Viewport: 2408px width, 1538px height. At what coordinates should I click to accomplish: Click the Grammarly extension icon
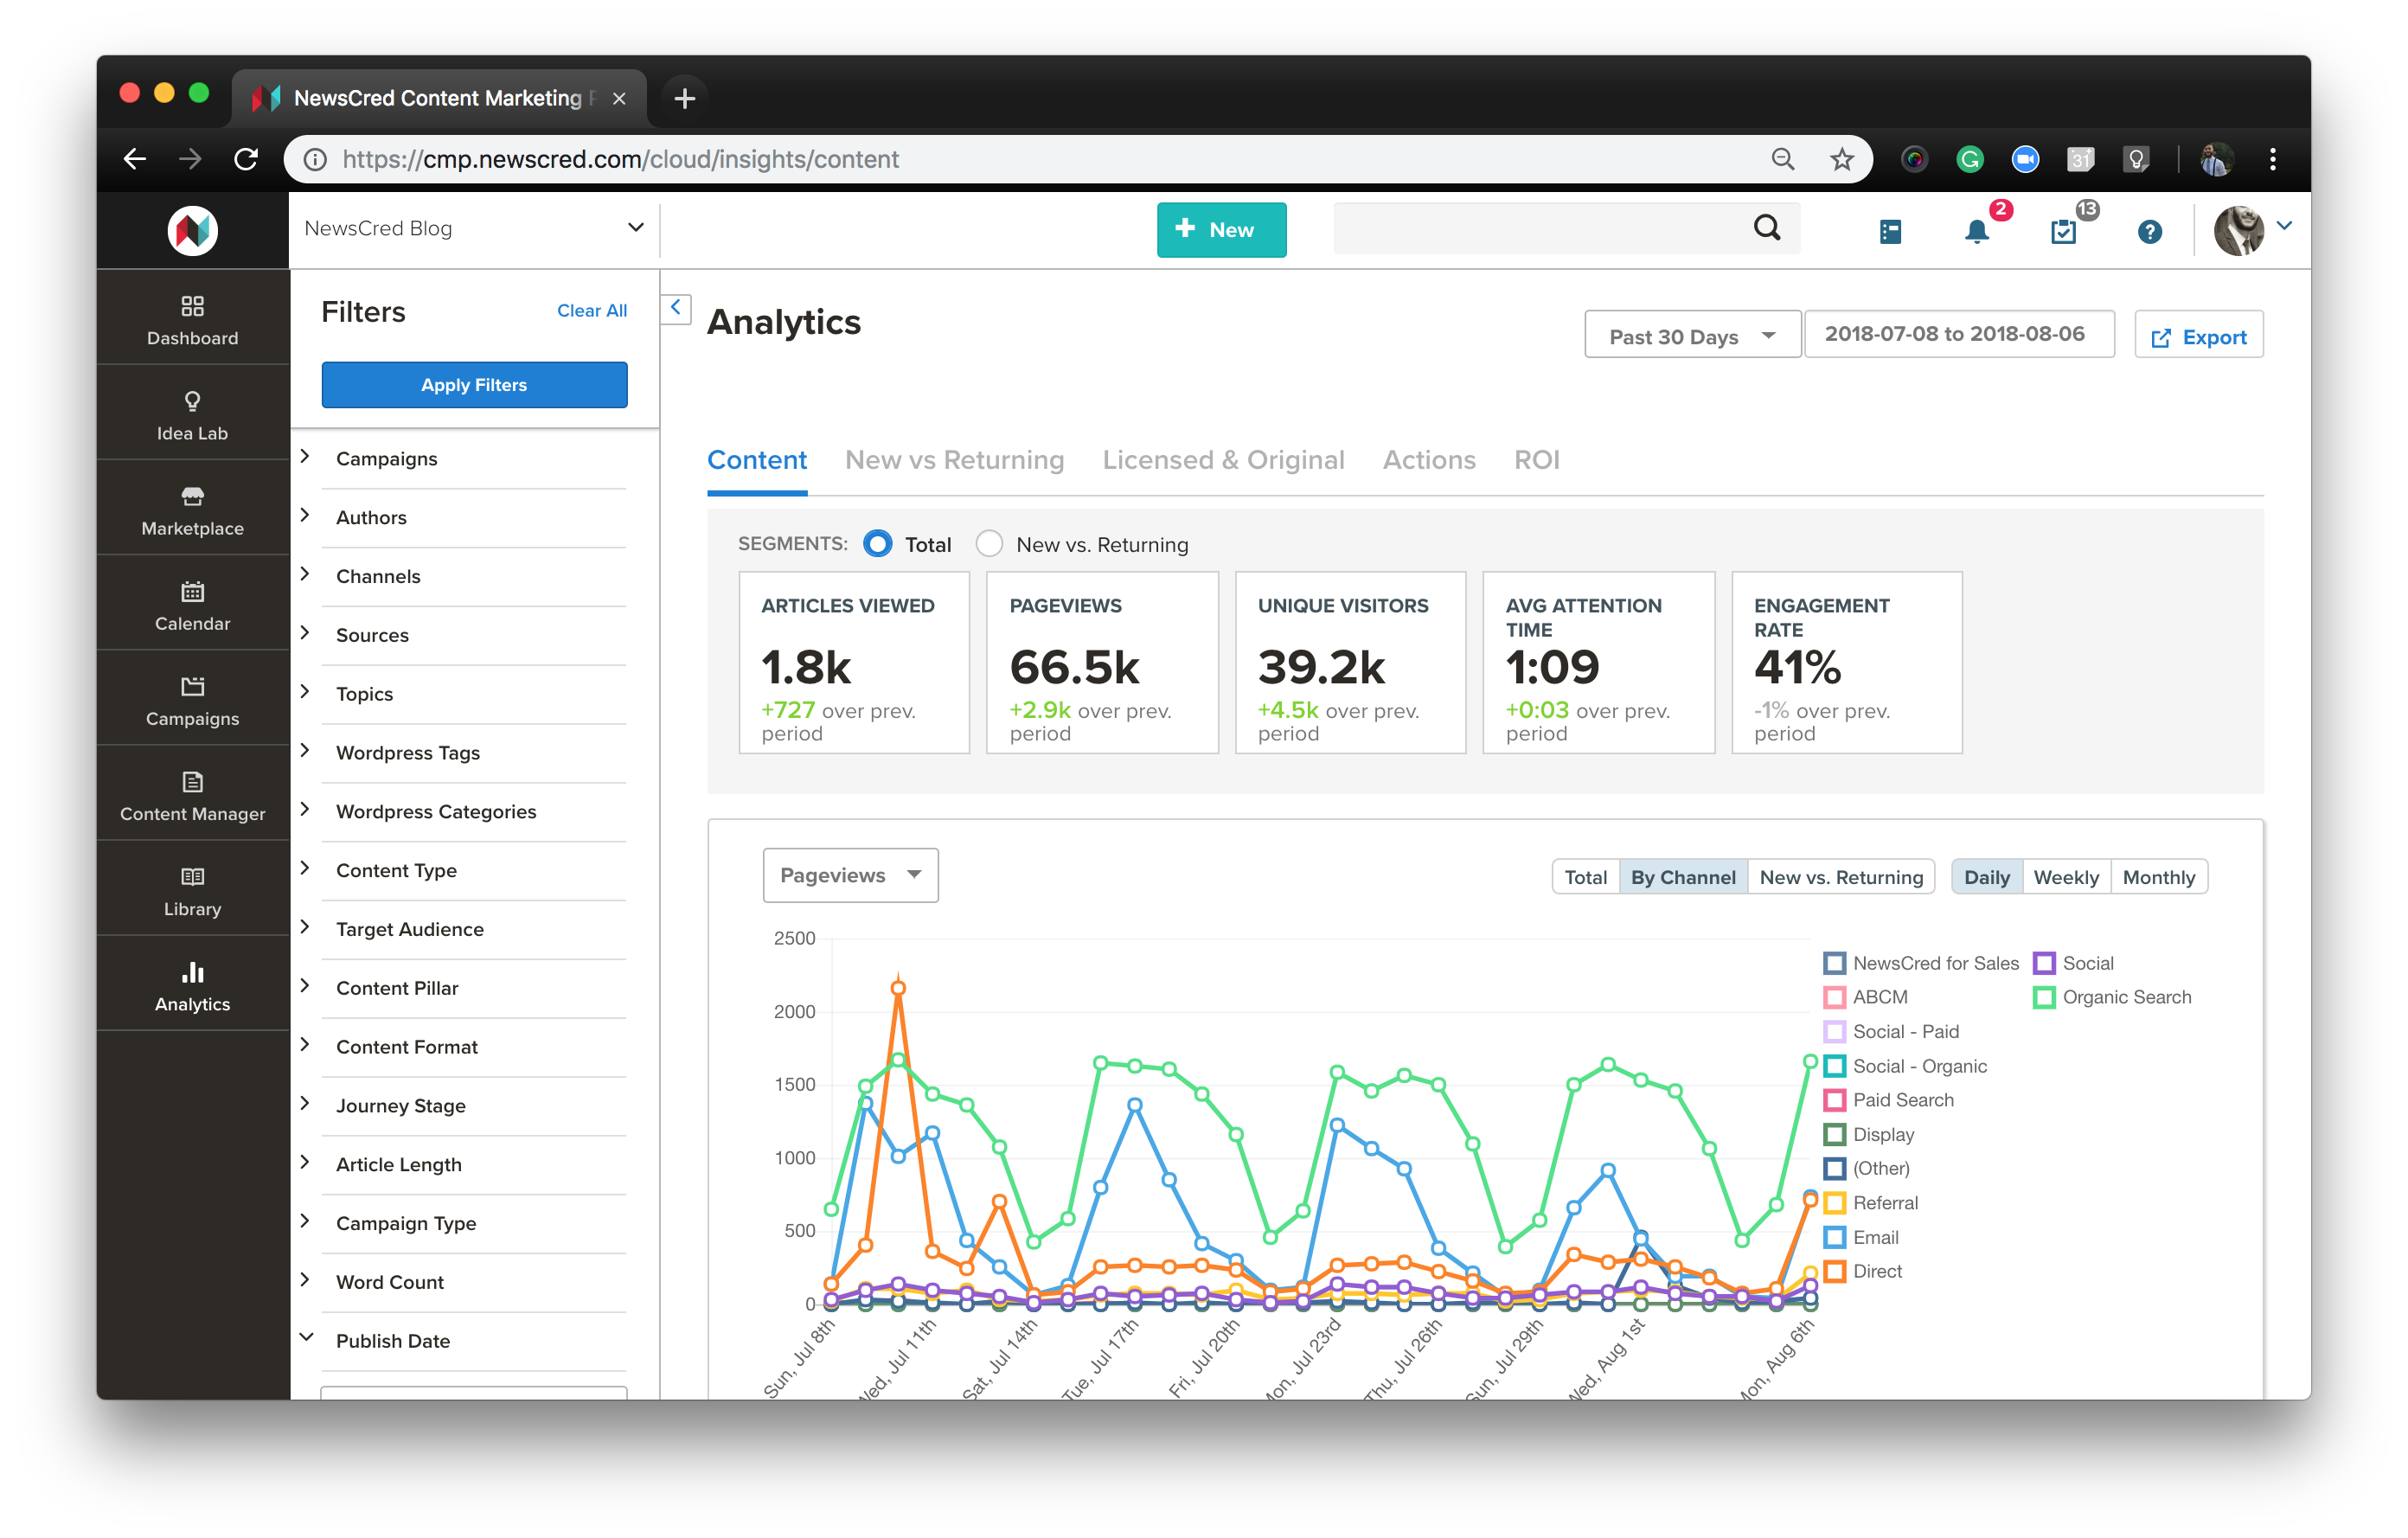click(x=1969, y=159)
